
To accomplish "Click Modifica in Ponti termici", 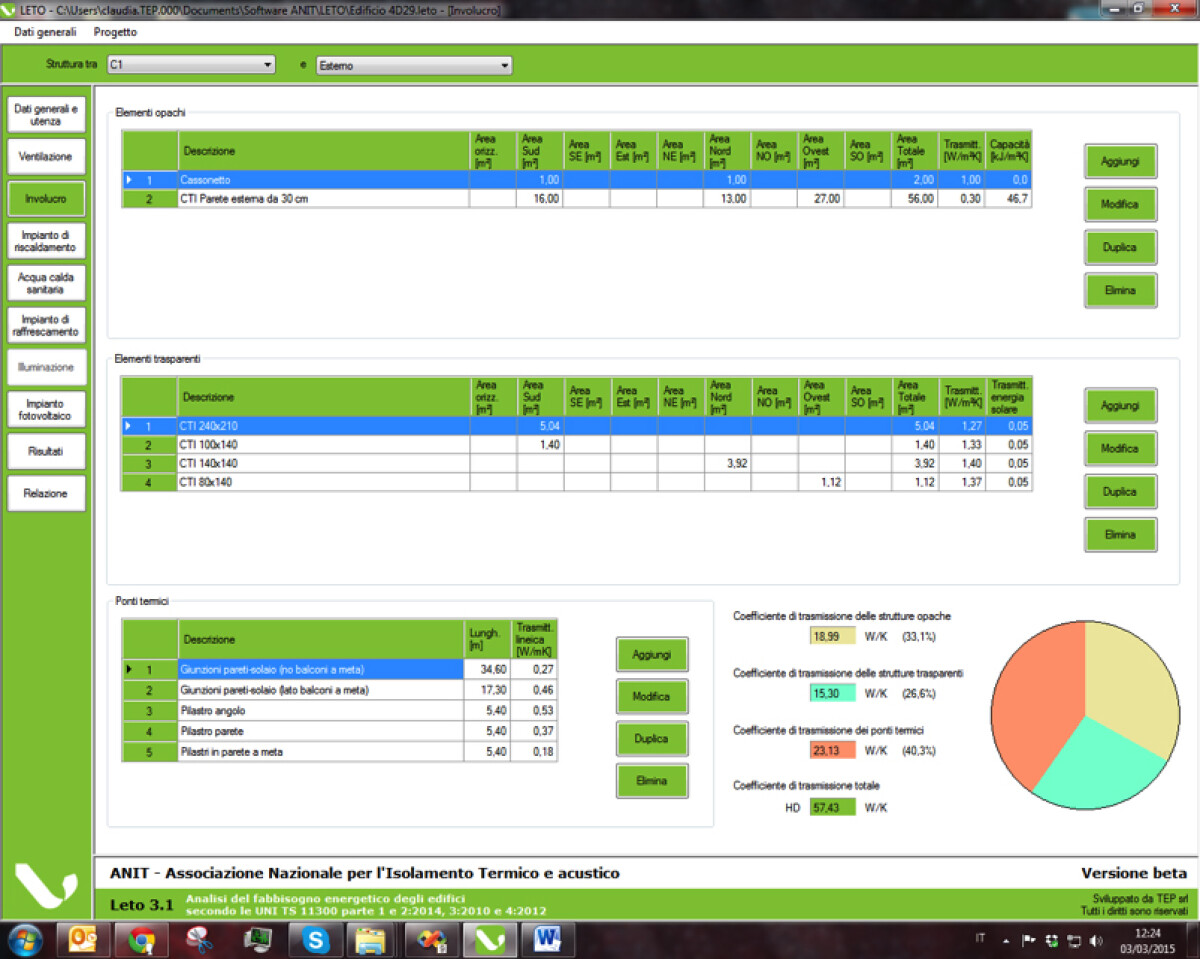I will pos(652,696).
